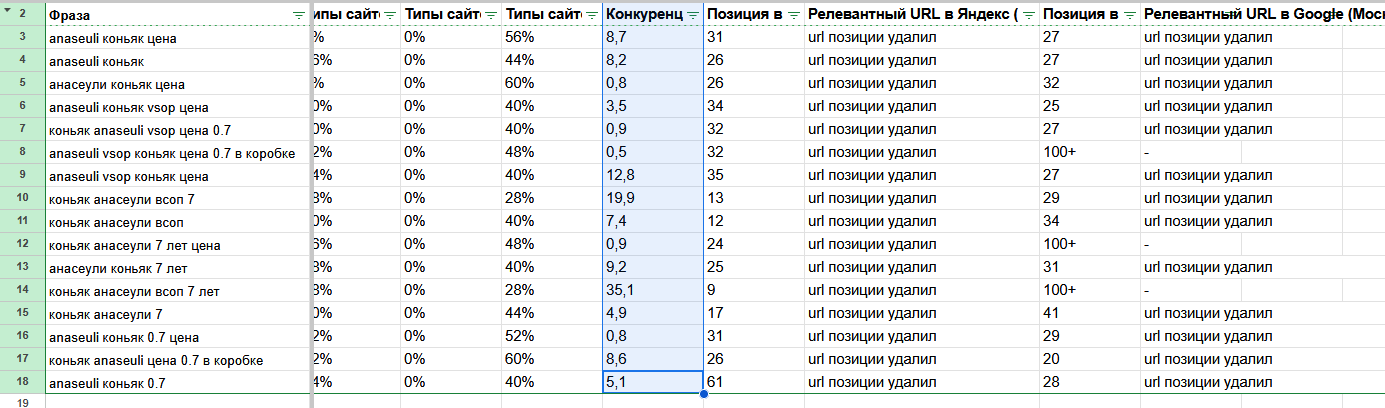1385x408 pixels.
Task: Select the phrase cell 'anaseuli коньяк цена'
Action: (x=178, y=38)
